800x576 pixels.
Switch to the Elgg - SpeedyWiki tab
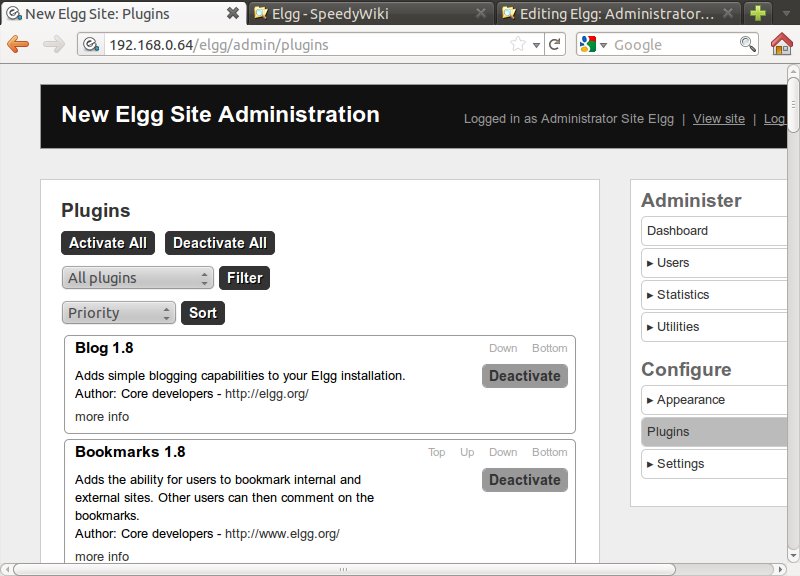point(370,14)
